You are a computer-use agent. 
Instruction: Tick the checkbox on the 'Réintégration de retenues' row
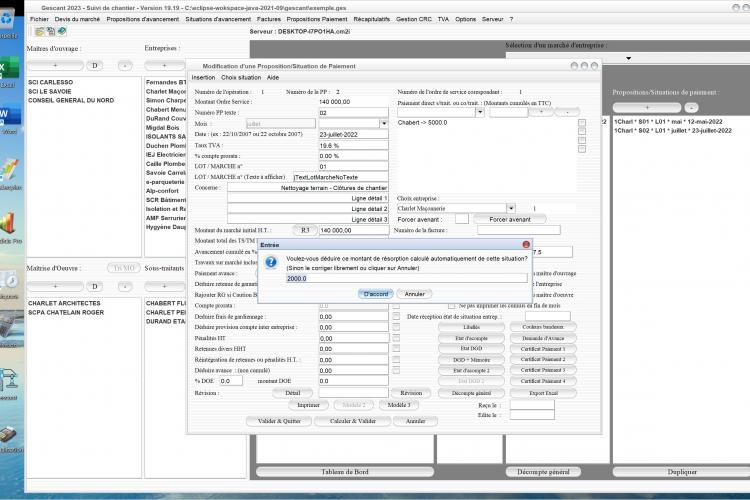tap(396, 359)
